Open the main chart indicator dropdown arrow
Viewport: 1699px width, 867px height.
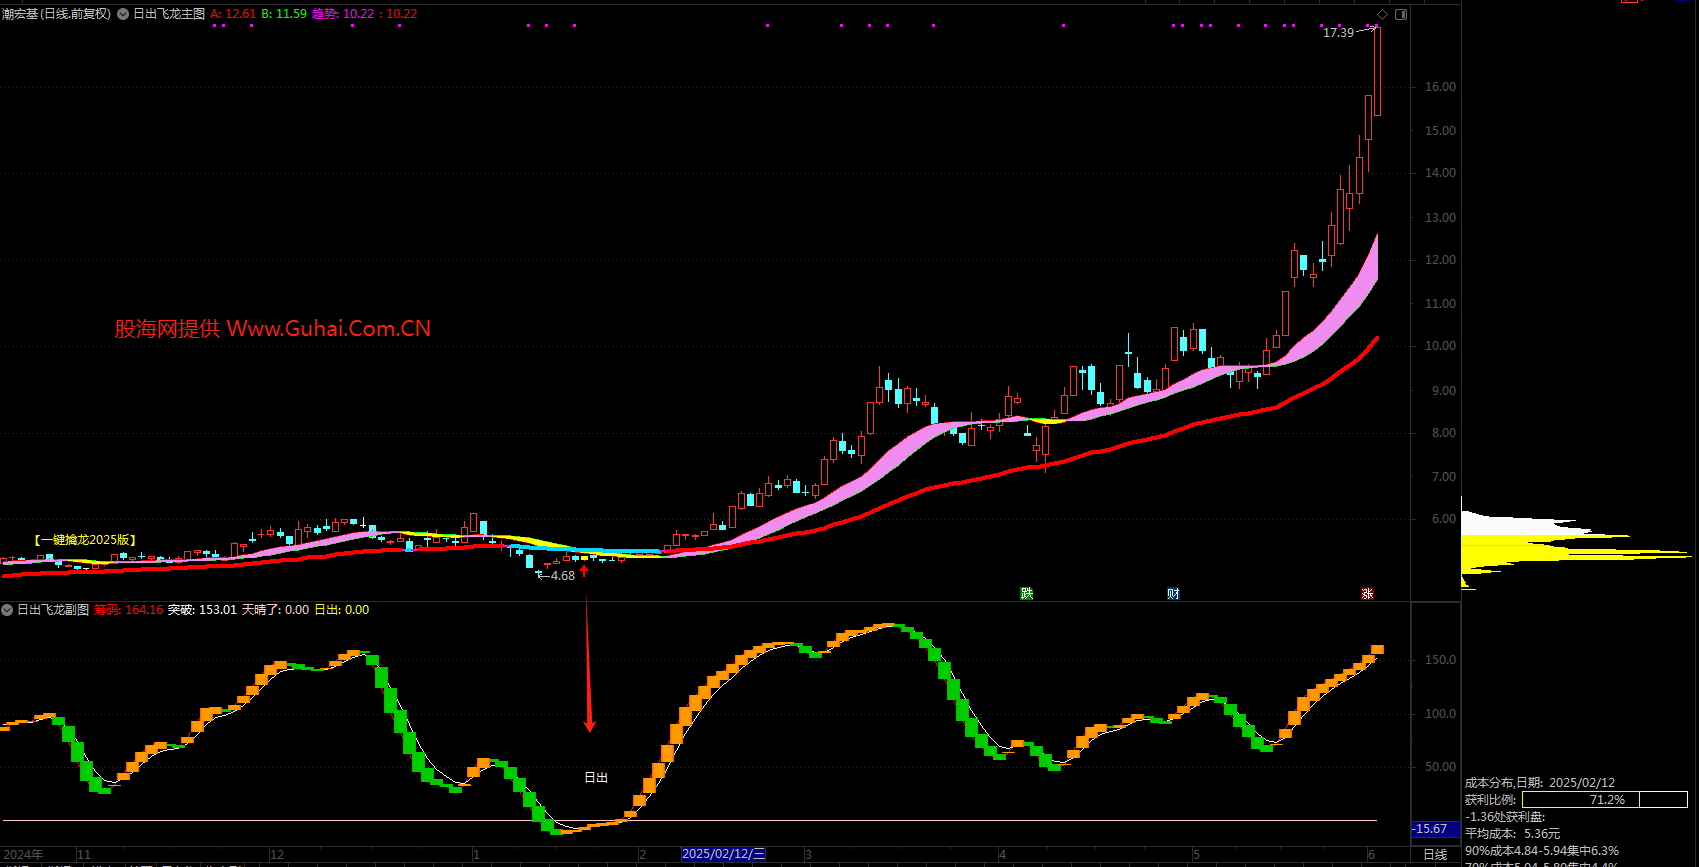pos(123,14)
